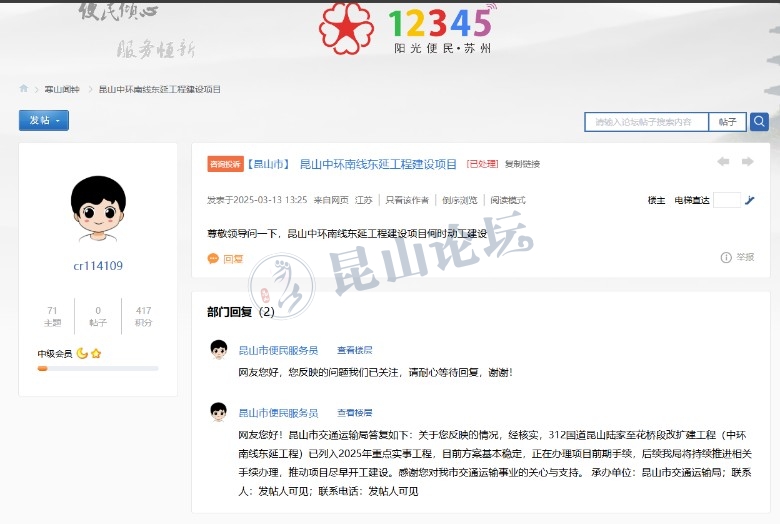Image resolution: width=780 pixels, height=524 pixels.
Task: Go to next thread arrow
Action: point(747,162)
